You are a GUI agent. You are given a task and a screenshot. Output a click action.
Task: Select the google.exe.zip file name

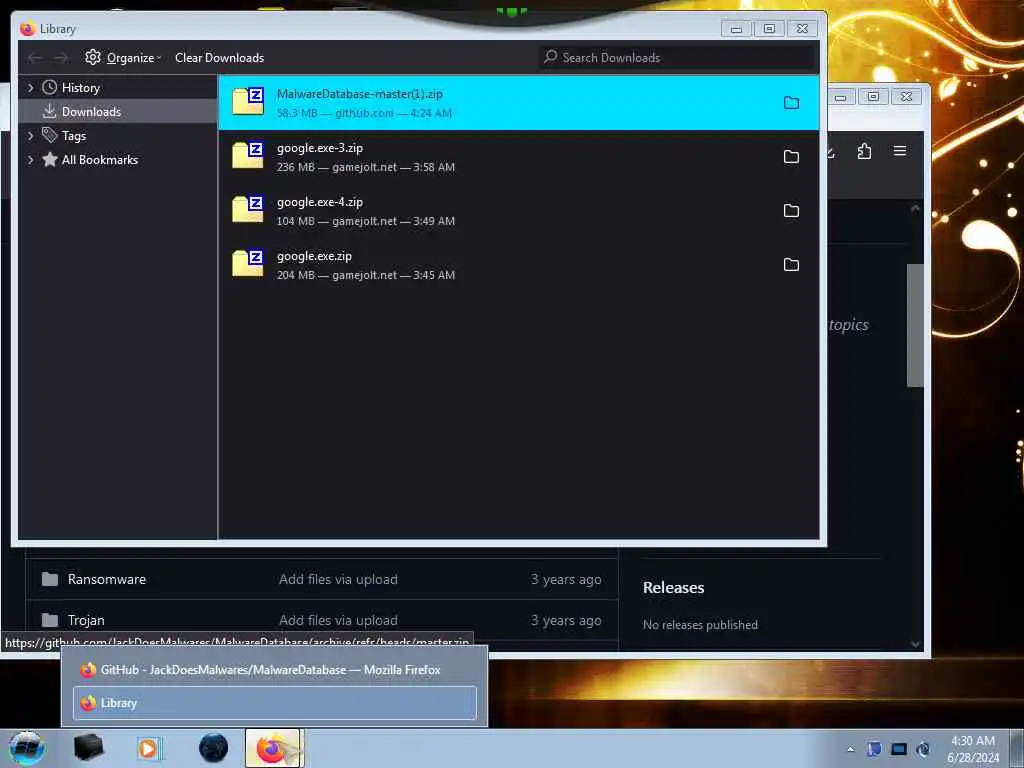tap(314, 256)
